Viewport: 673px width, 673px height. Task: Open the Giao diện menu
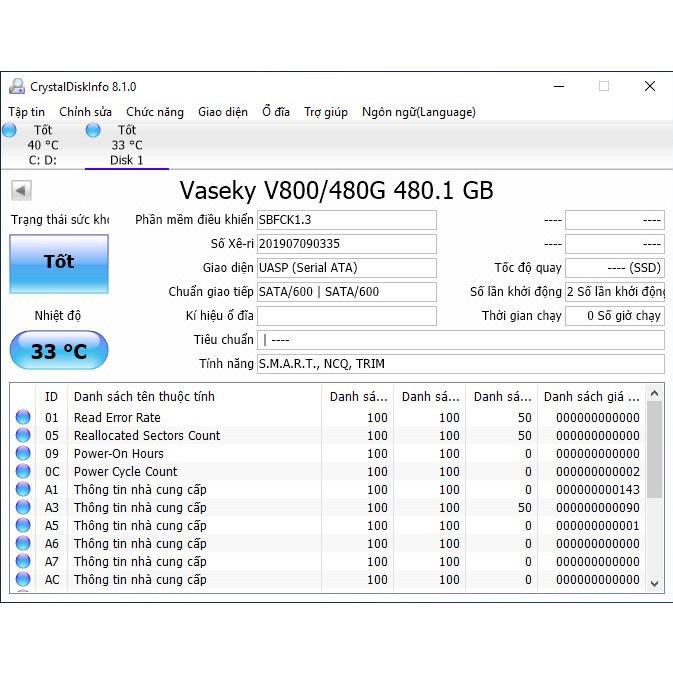click(x=223, y=112)
